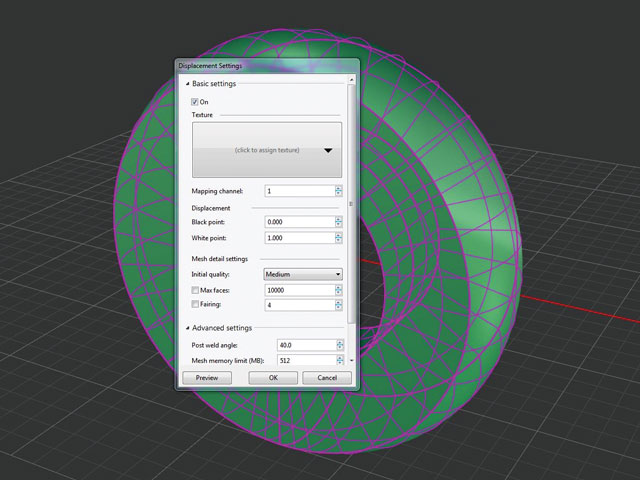Confirm with the OK button
This screenshot has height=480, width=640.
point(273,378)
